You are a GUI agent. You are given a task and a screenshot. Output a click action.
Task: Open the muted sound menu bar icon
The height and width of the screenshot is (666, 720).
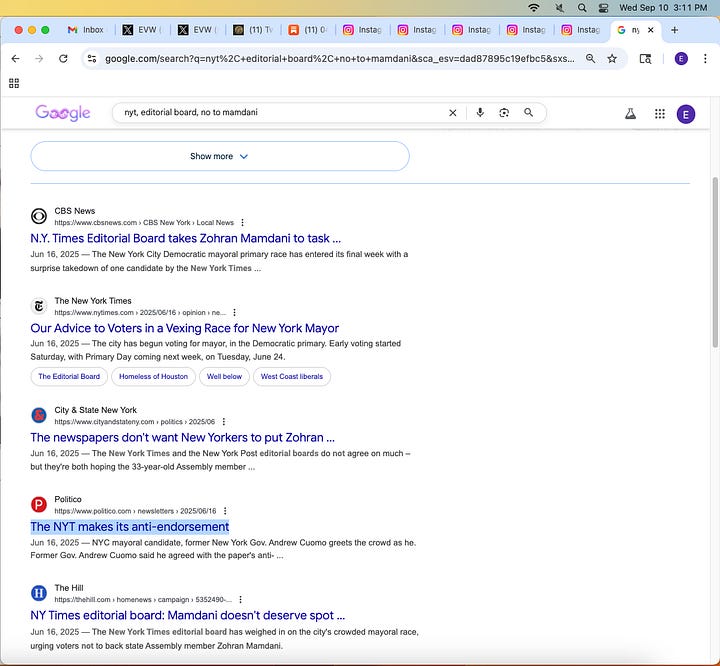(x=559, y=7)
